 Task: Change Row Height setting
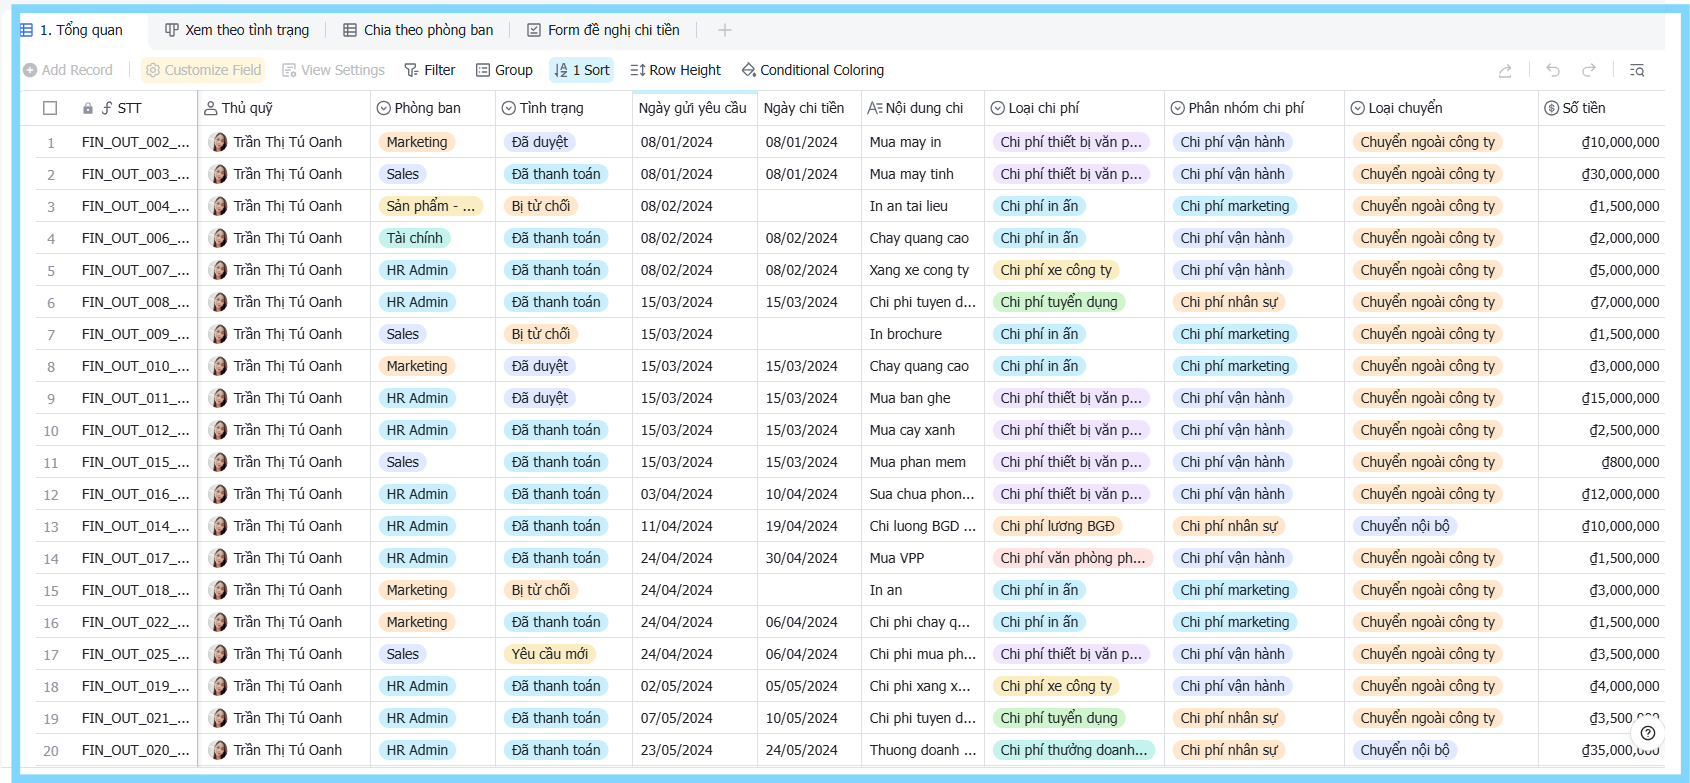click(675, 70)
